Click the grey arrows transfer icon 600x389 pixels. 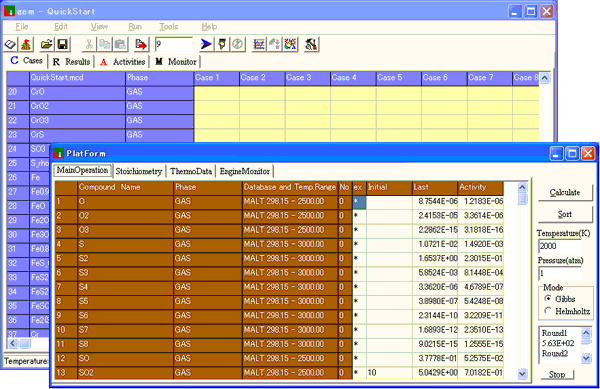[274, 45]
